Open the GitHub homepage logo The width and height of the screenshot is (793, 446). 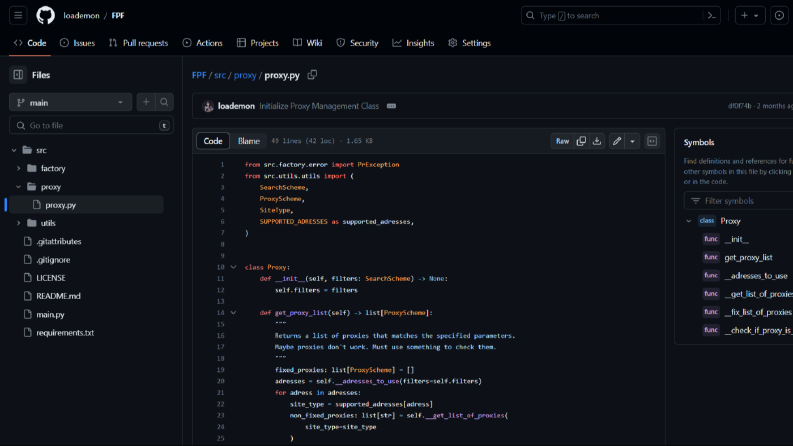46,16
